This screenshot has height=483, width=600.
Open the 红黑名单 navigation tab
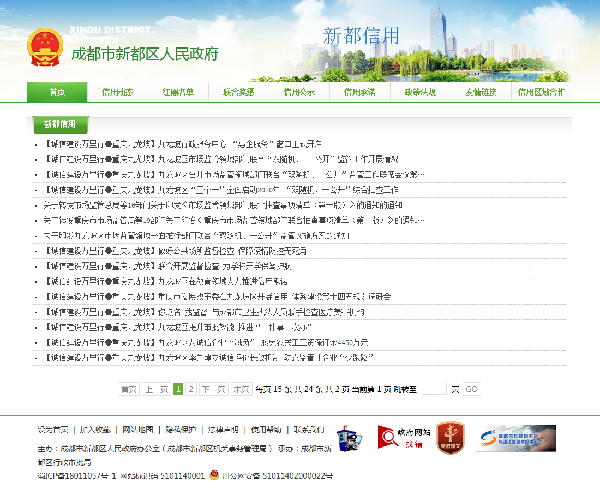point(178,92)
